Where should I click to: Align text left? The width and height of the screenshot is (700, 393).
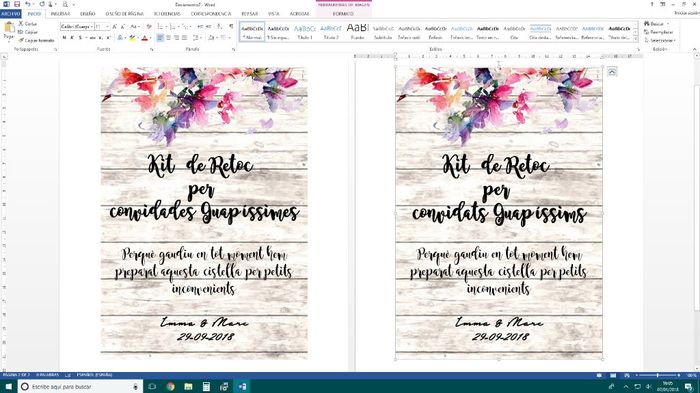pos(160,38)
